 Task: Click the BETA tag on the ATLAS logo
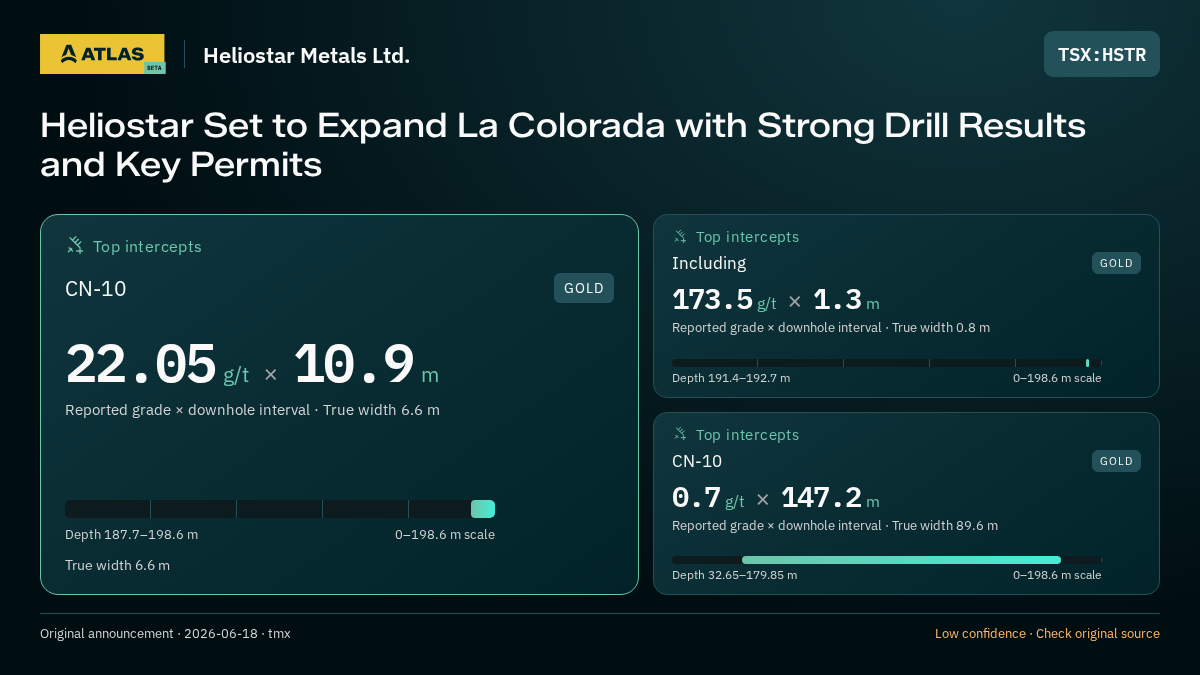point(154,68)
